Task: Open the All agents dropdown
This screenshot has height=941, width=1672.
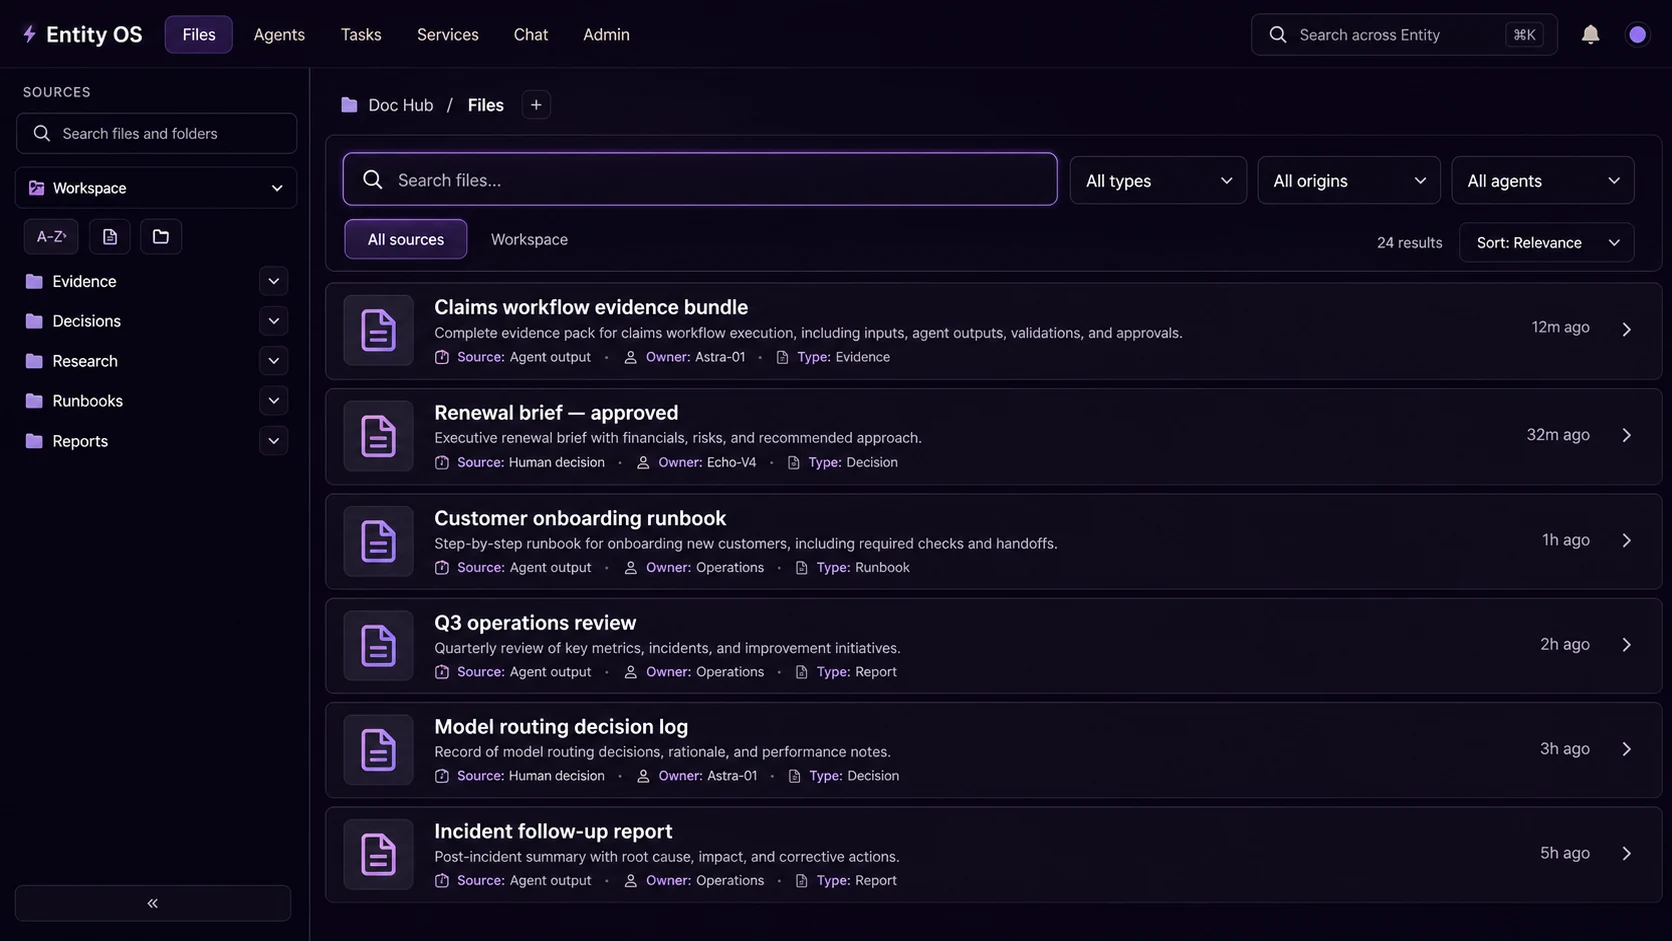Action: [x=1542, y=181]
